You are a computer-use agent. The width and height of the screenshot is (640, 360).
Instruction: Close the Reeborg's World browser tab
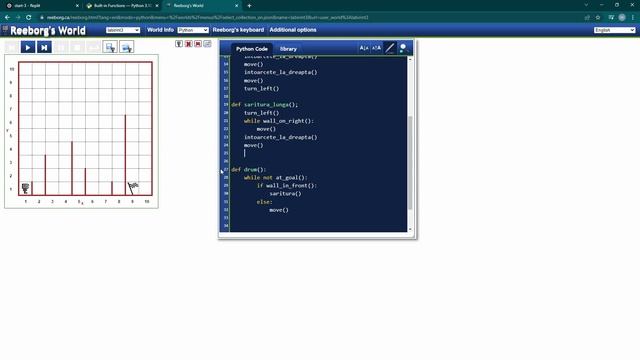236,6
